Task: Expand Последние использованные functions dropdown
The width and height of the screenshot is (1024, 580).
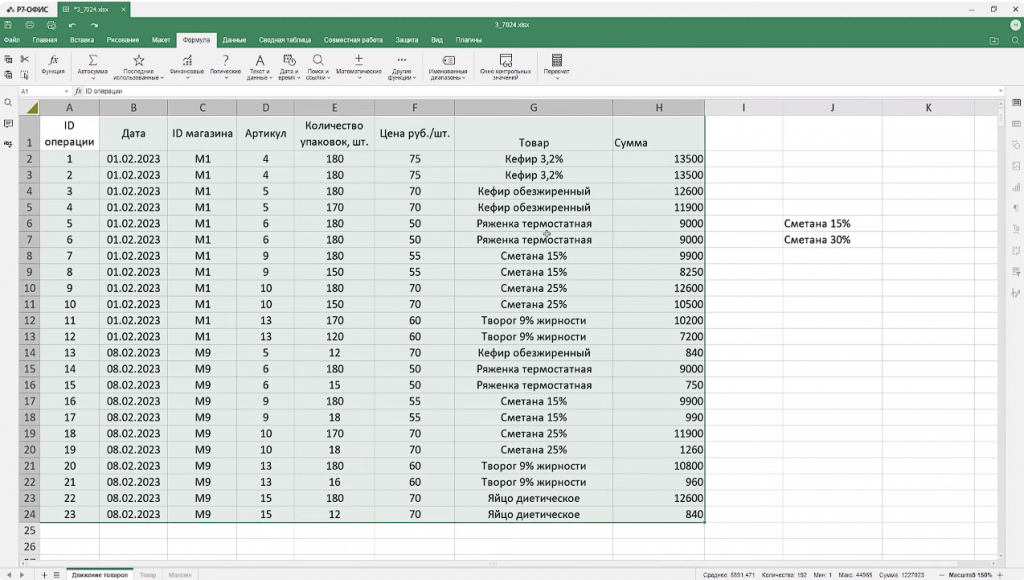Action: pyautogui.click(x=162, y=78)
